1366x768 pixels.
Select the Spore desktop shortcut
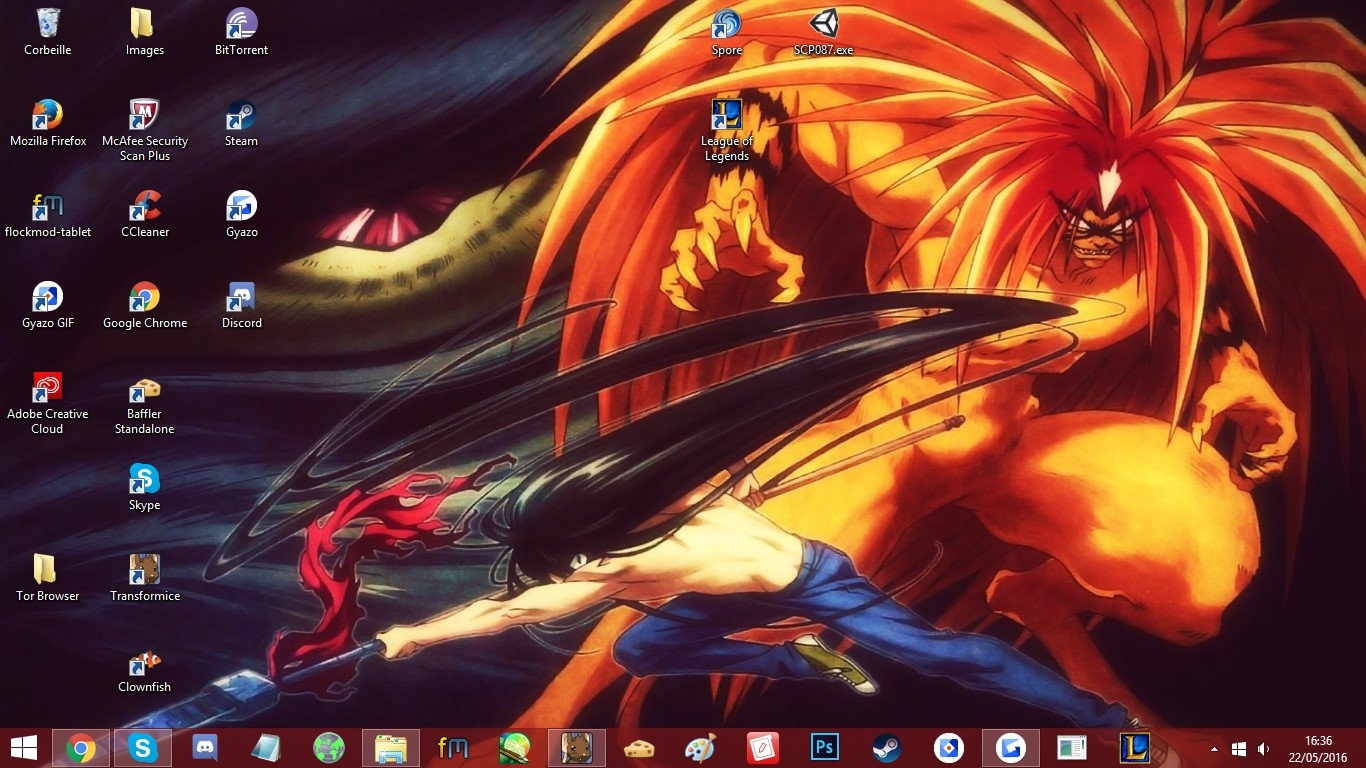pos(727,32)
